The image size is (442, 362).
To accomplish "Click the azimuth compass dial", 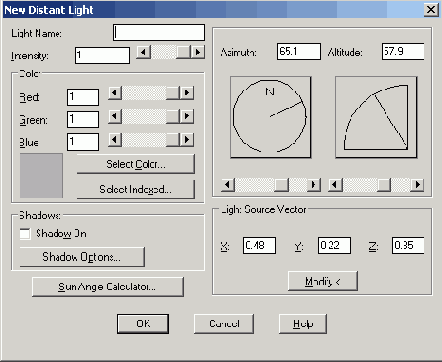I will [271, 117].
